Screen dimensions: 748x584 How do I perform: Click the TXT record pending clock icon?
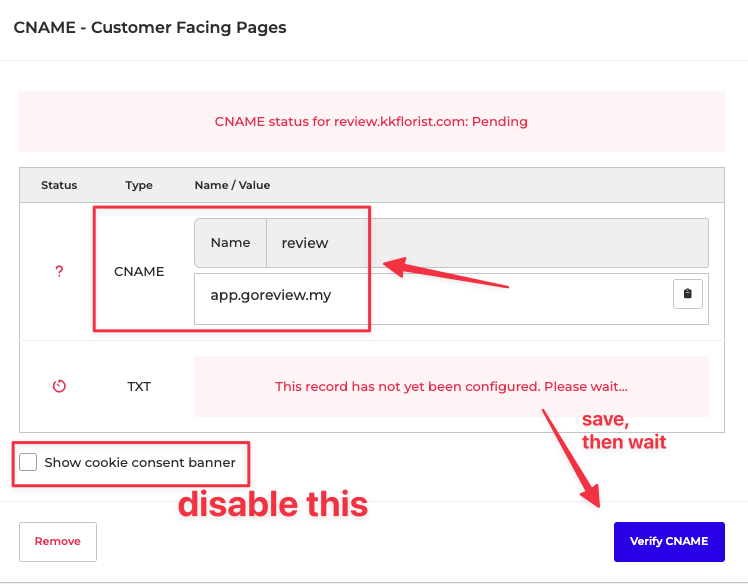(x=59, y=386)
